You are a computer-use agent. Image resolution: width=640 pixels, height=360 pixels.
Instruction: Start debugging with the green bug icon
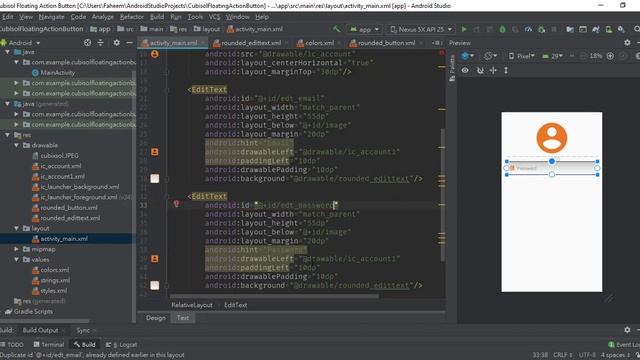pyautogui.click(x=502, y=29)
